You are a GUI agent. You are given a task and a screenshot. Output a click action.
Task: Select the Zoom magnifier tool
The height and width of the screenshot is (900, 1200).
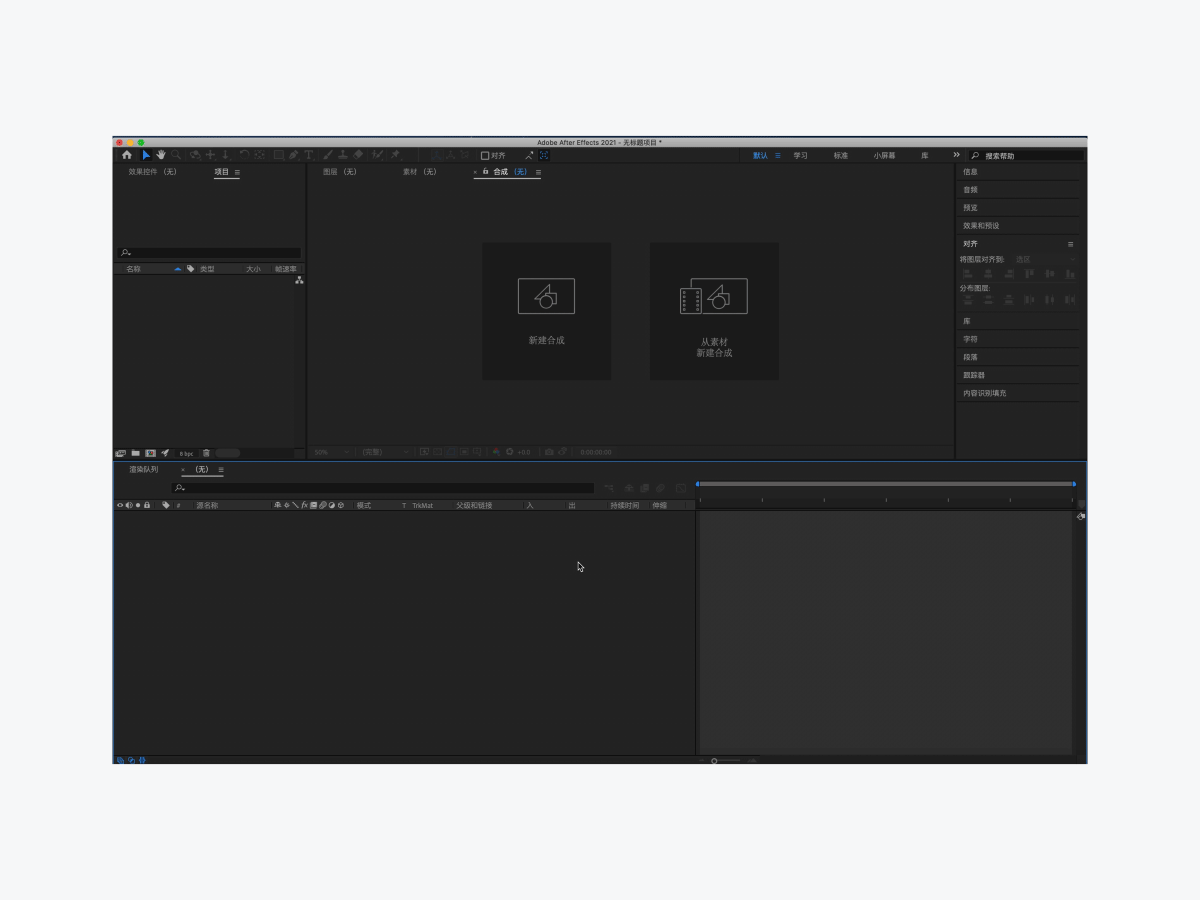[176, 155]
